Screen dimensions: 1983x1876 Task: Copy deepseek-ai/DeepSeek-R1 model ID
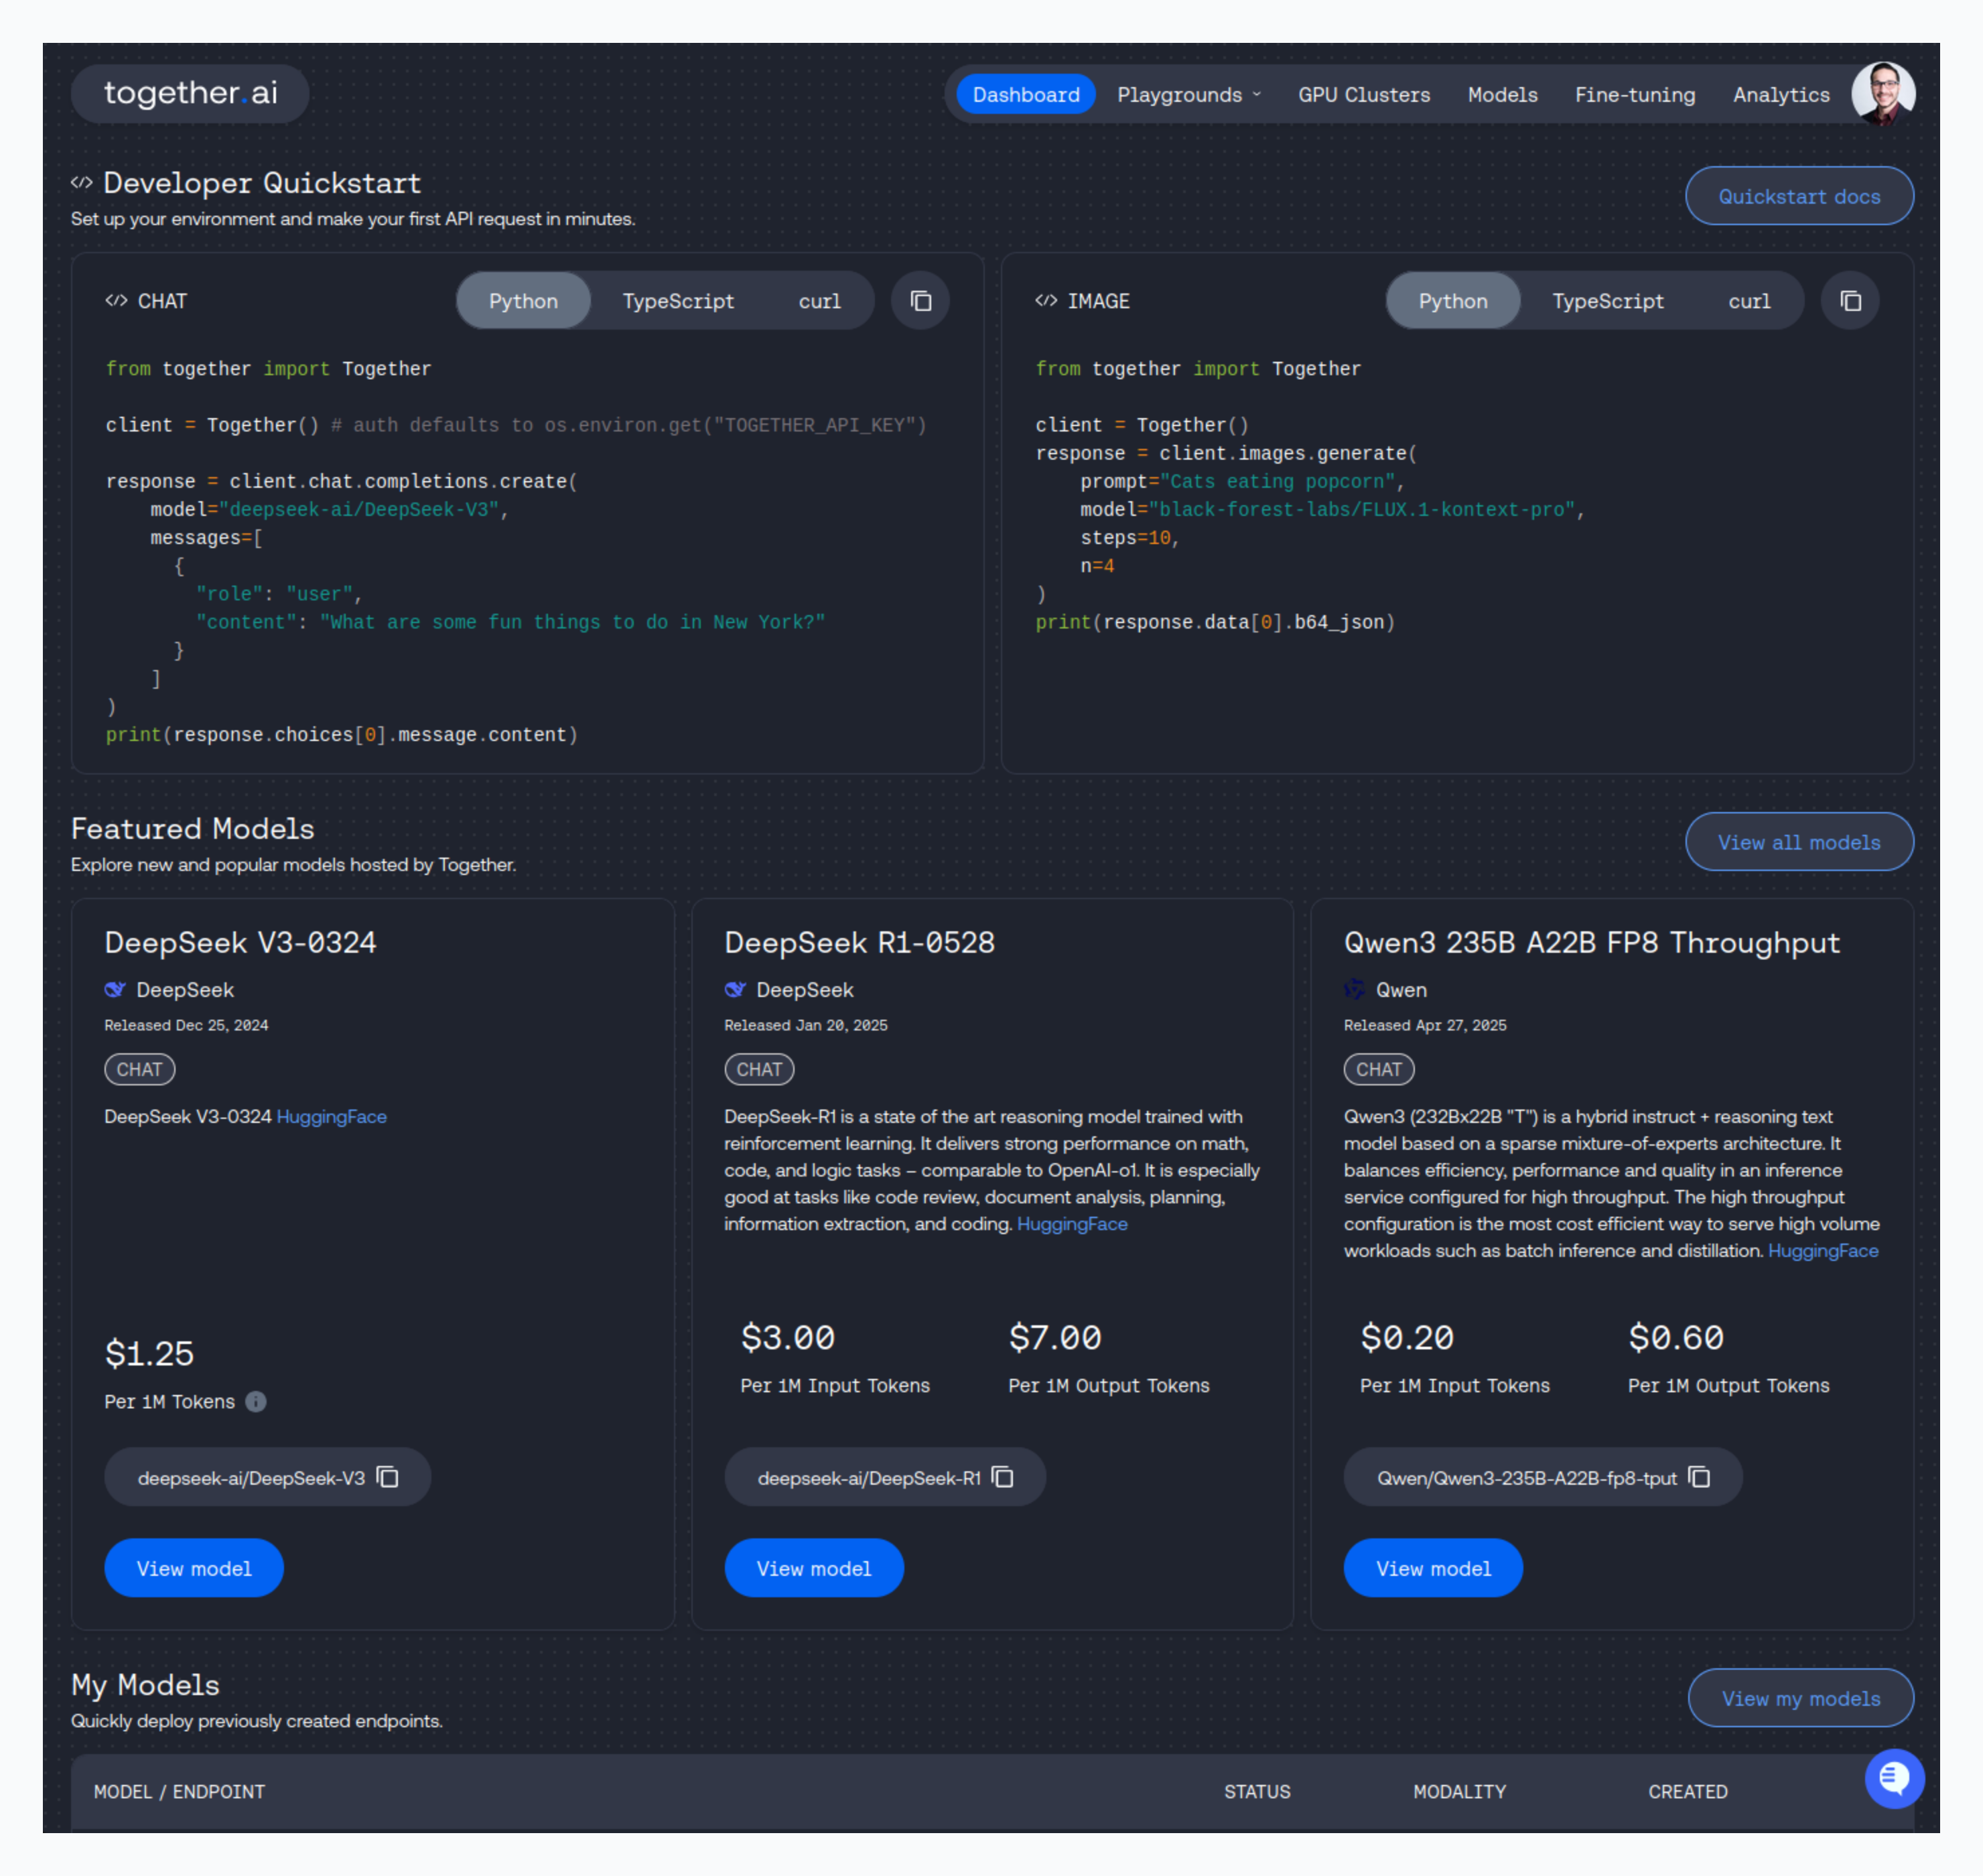point(1003,1477)
